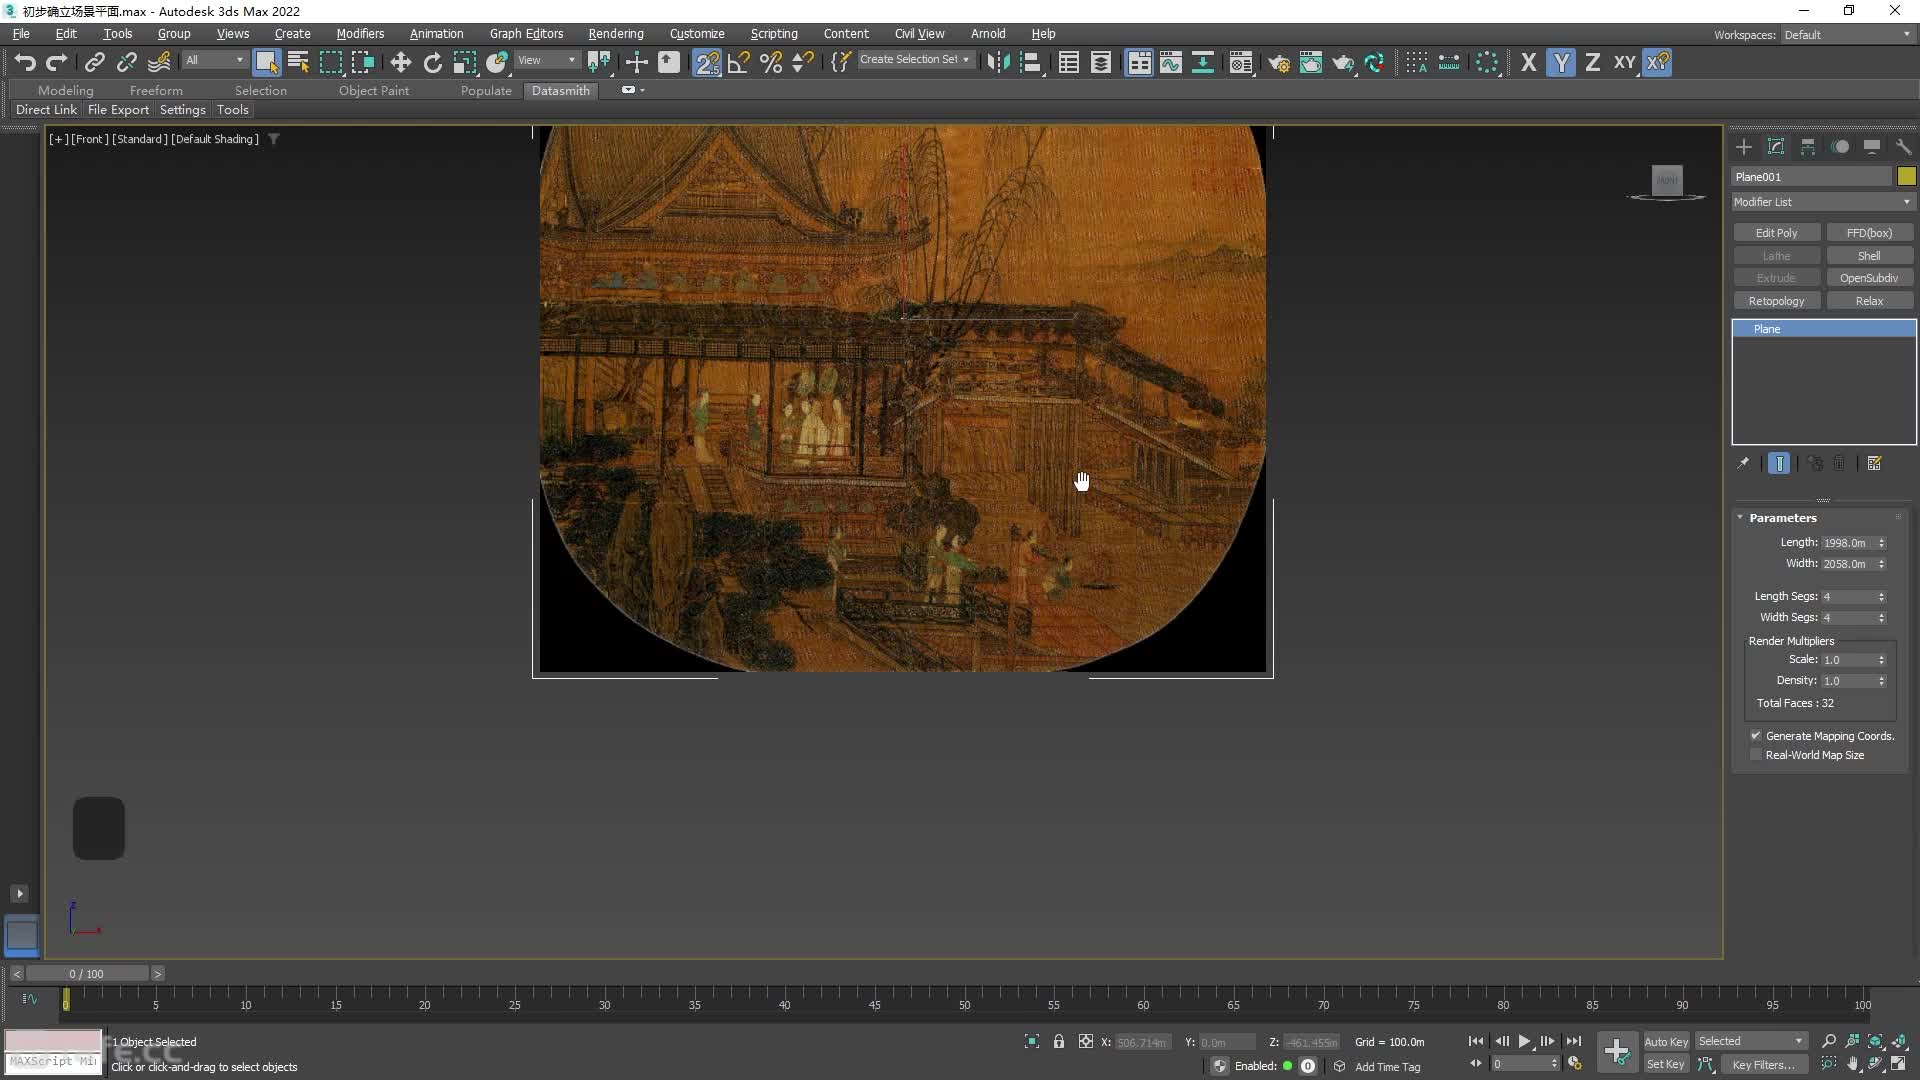Open the Graph Editors menu

point(526,34)
